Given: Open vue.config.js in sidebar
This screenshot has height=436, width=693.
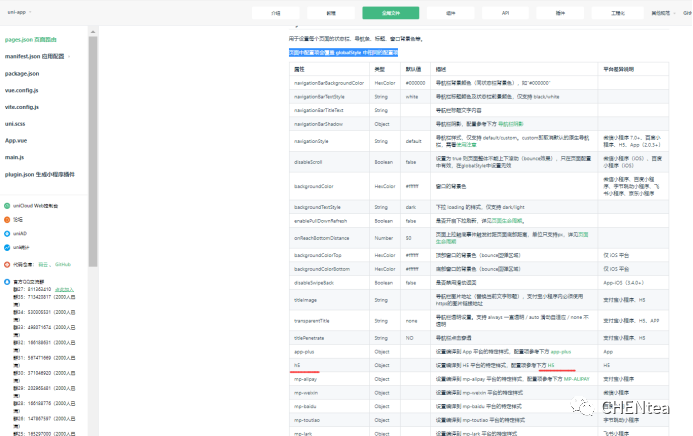Looking at the screenshot, I should pyautogui.click(x=22, y=89).
